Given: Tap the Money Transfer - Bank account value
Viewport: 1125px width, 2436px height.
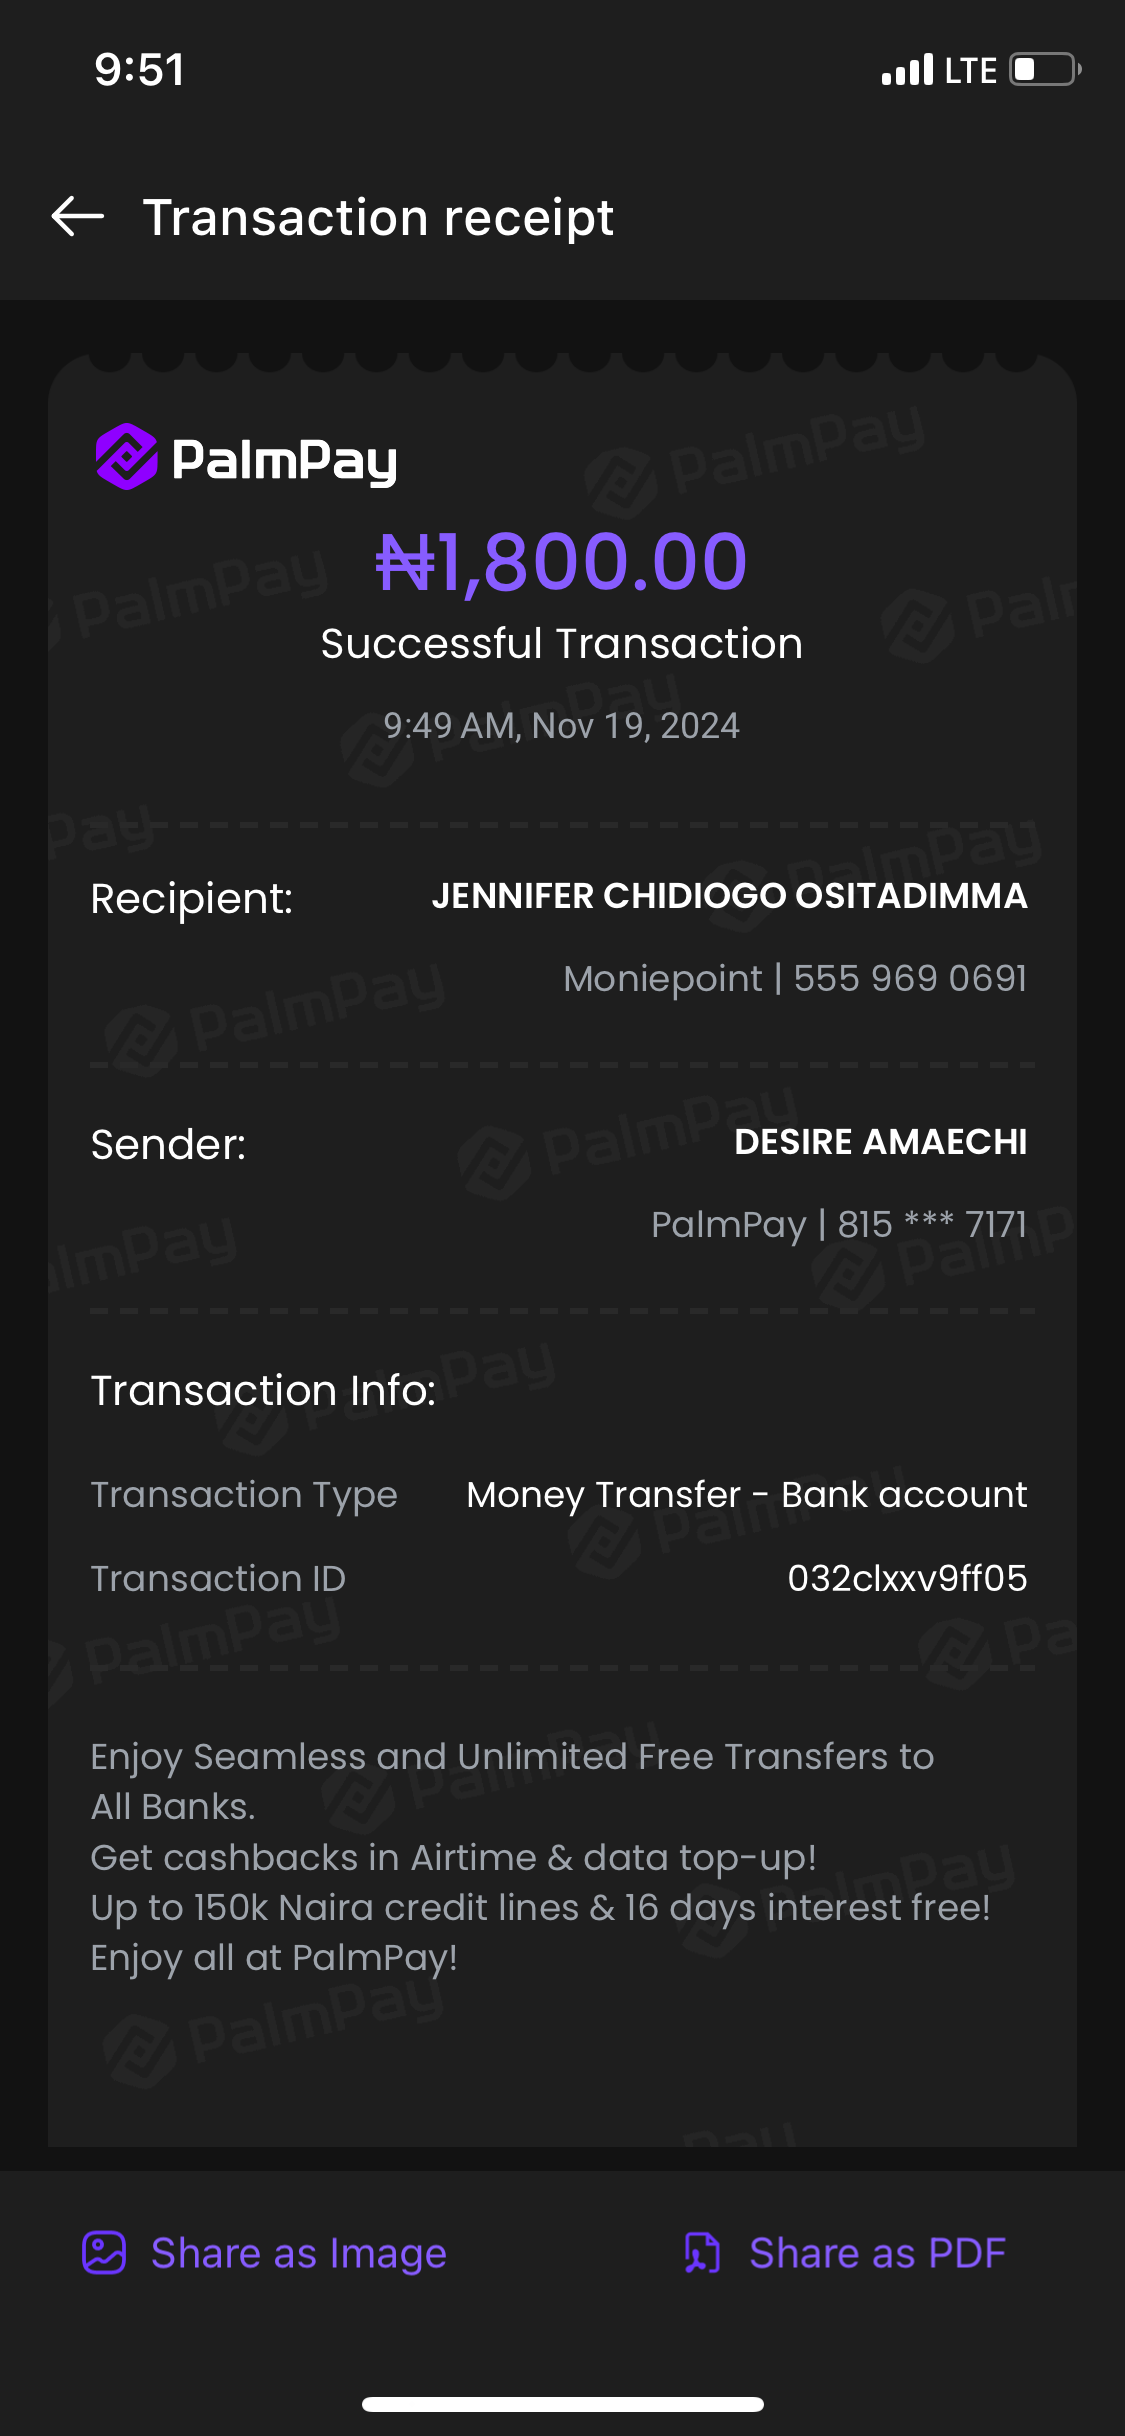Looking at the screenshot, I should (x=746, y=1494).
